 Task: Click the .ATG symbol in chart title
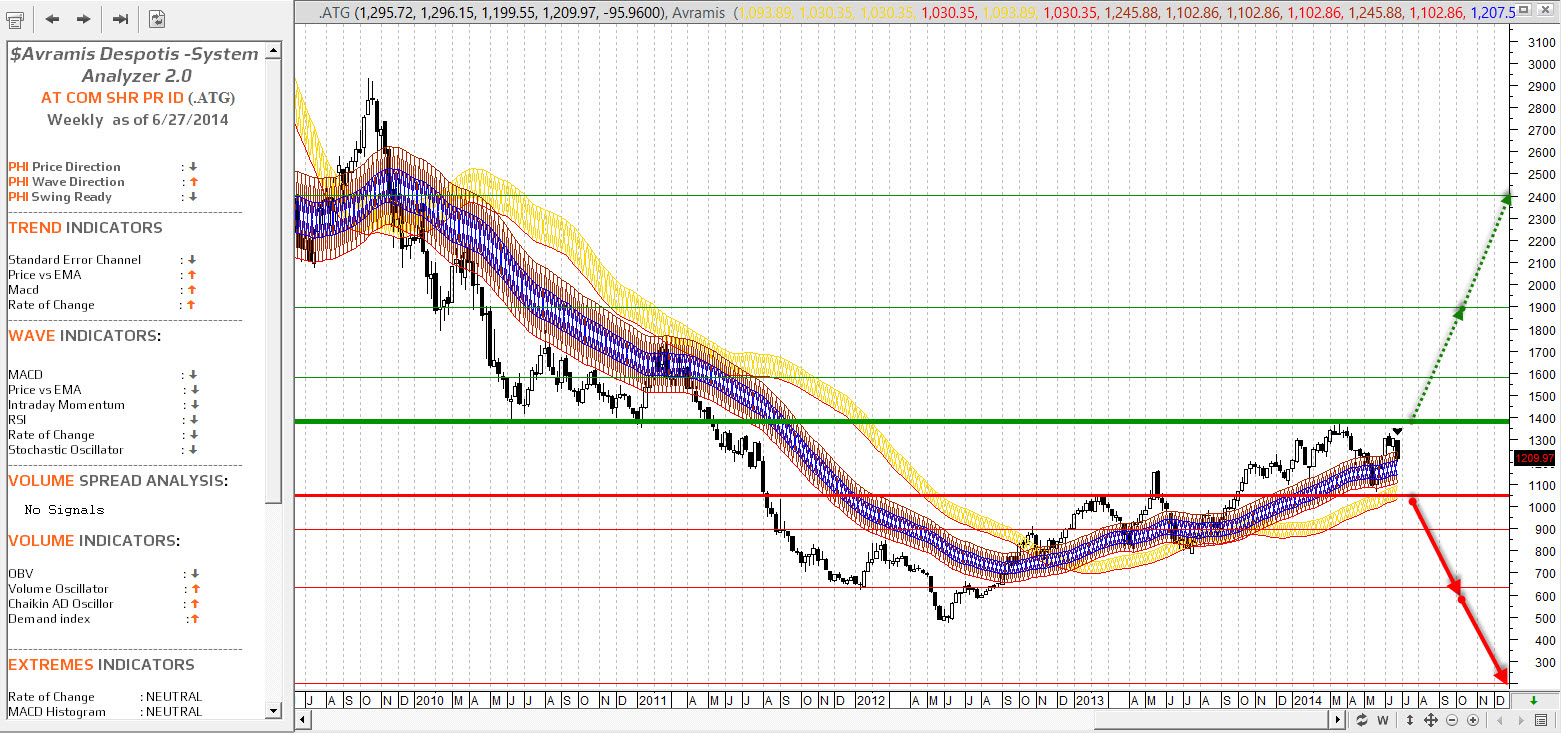[333, 11]
